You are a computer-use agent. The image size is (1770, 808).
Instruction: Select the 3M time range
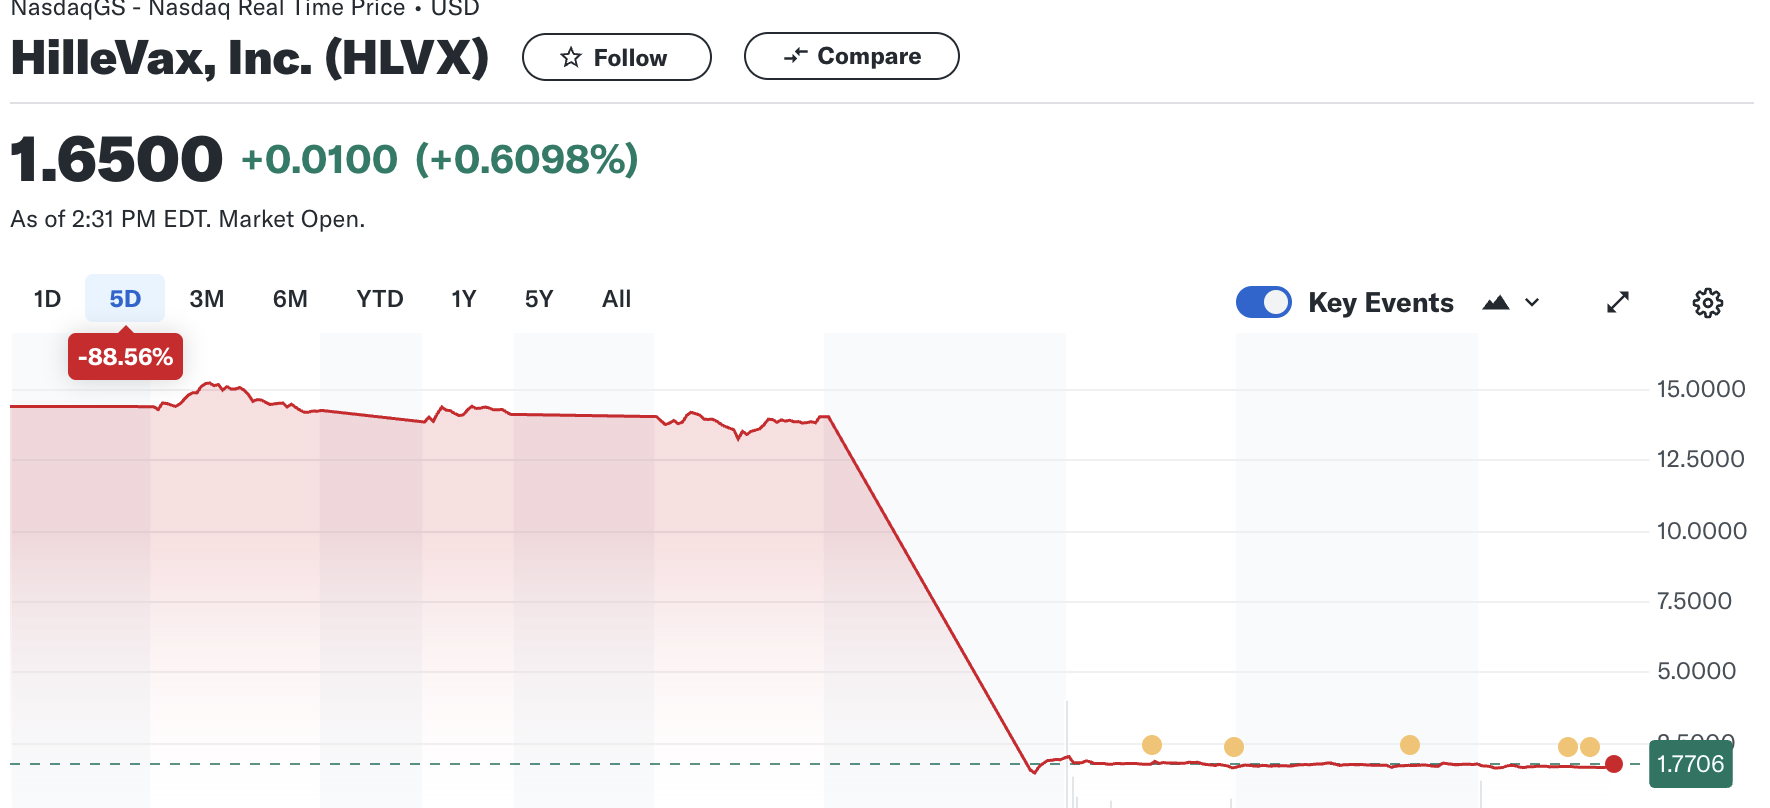207,299
